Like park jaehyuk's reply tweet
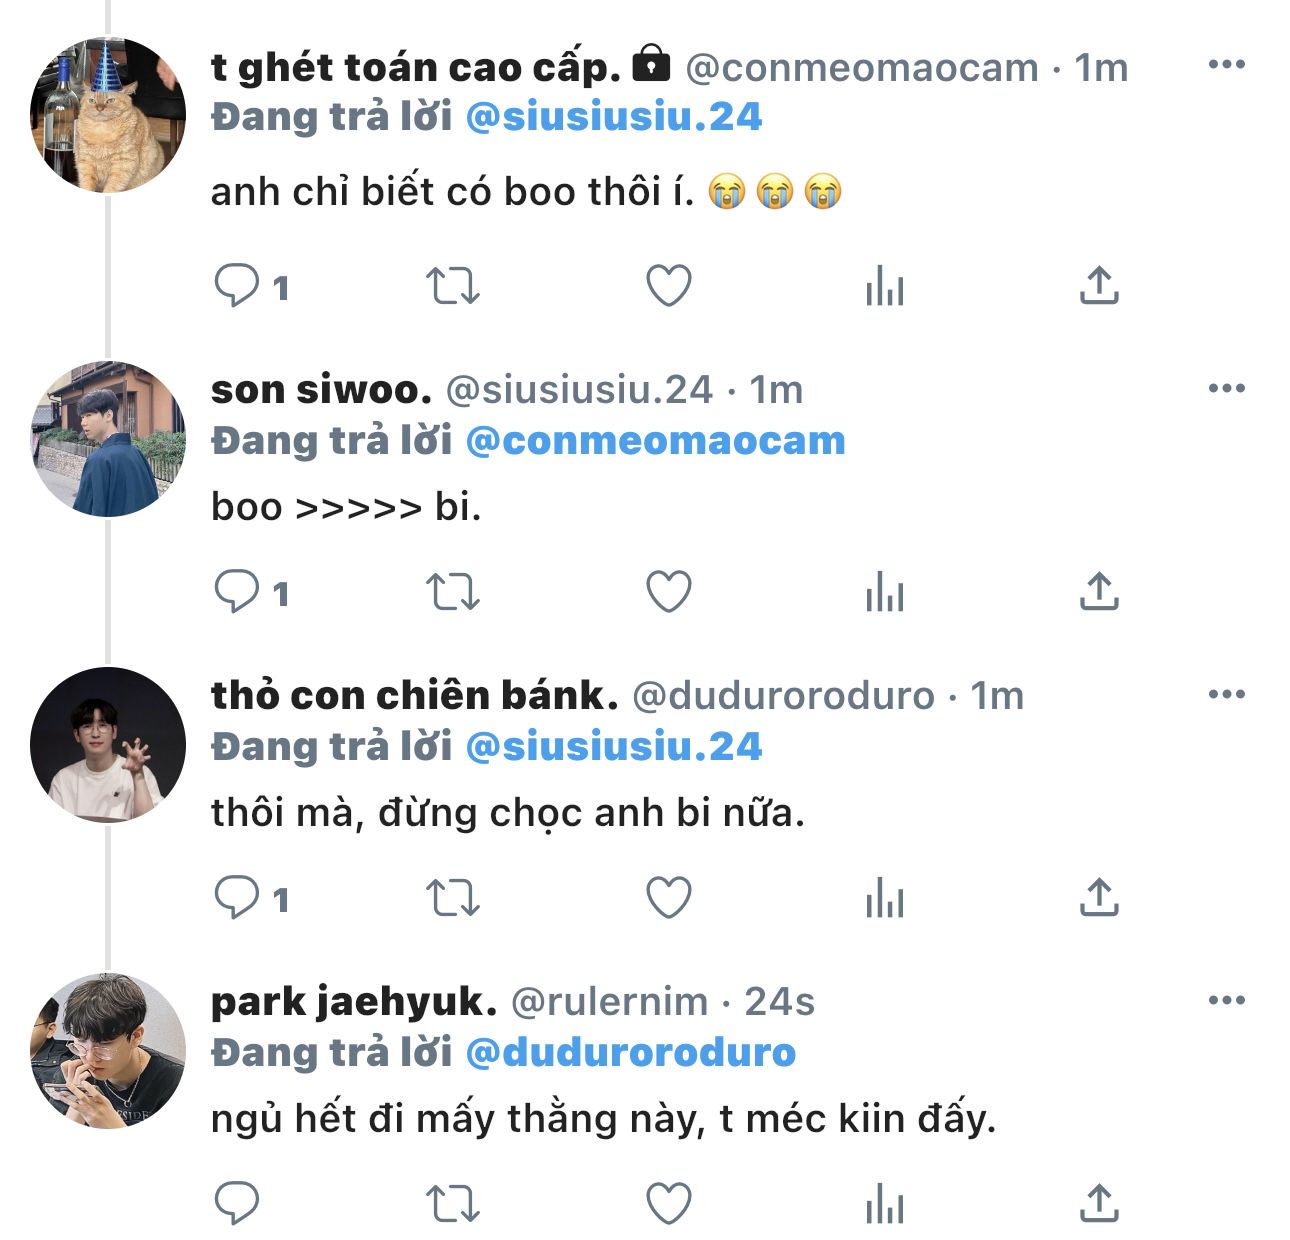The width and height of the screenshot is (1290, 1240). (x=669, y=1204)
